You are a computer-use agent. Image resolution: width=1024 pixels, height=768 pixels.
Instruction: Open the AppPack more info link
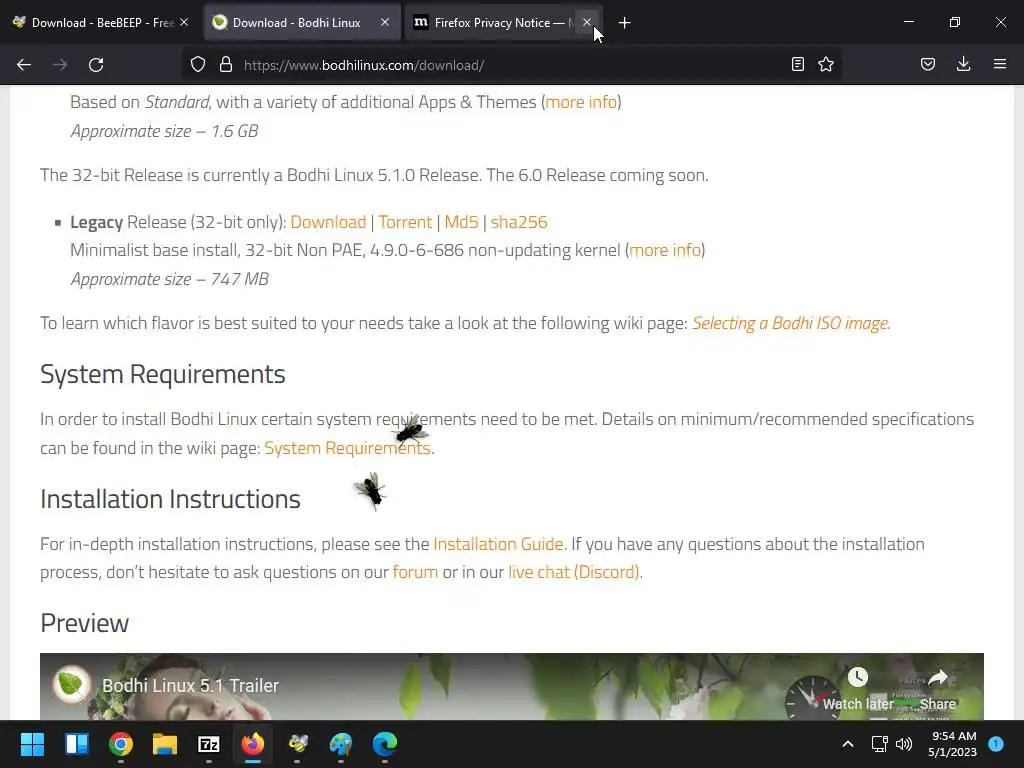click(x=581, y=102)
